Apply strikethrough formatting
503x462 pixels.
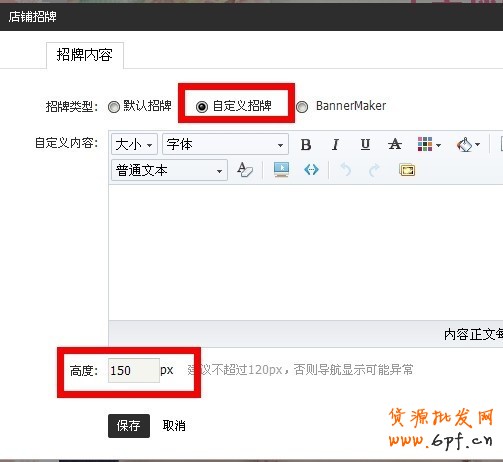[x=395, y=145]
